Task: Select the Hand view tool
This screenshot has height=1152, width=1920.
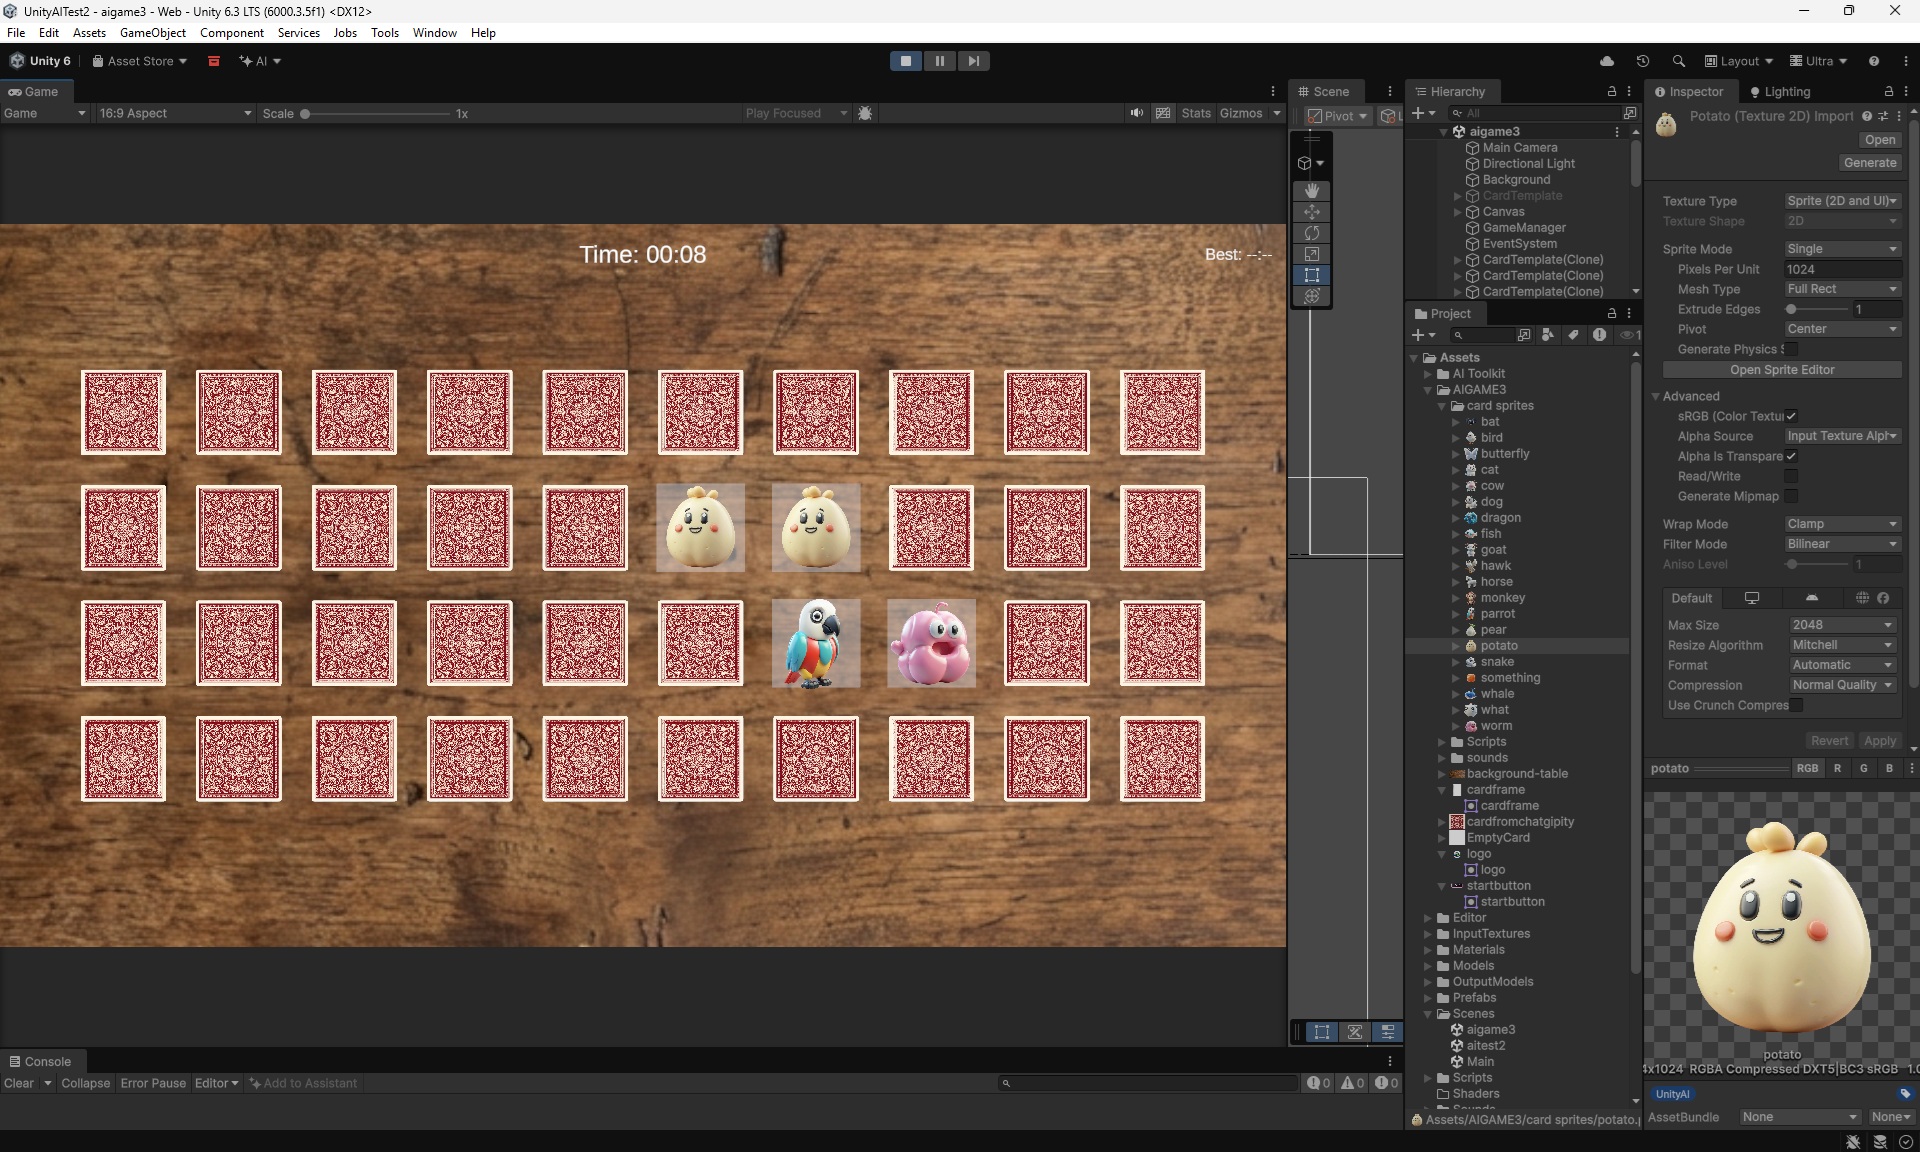Action: [x=1311, y=190]
